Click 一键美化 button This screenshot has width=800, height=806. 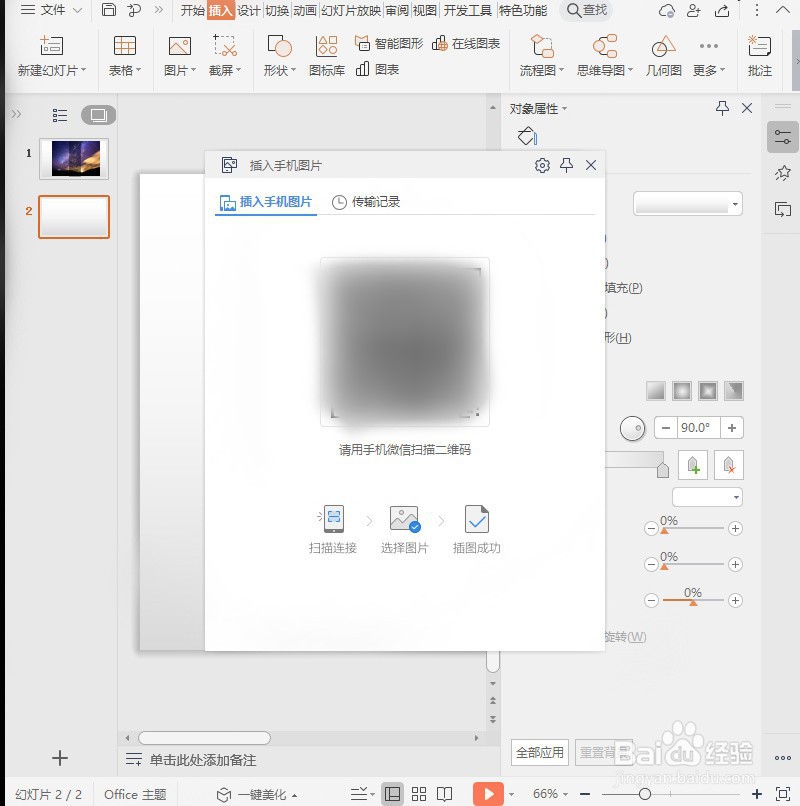(257, 795)
